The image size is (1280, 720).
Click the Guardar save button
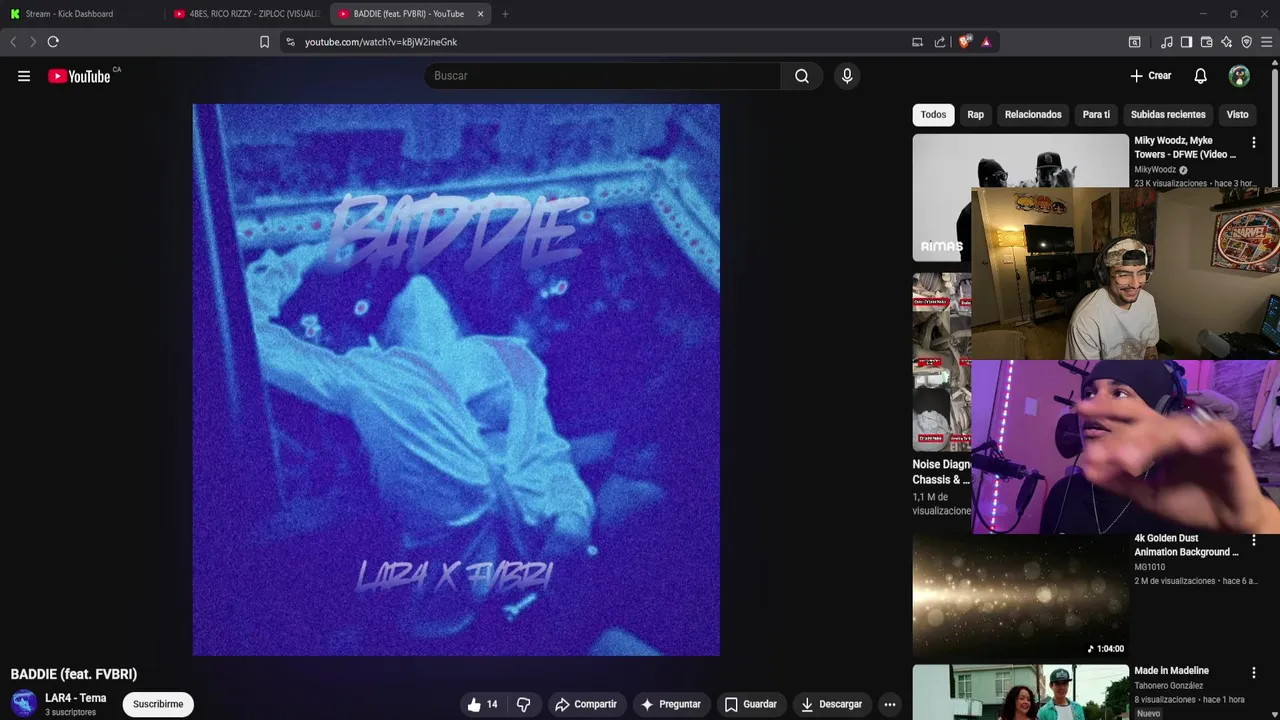pyautogui.click(x=750, y=704)
